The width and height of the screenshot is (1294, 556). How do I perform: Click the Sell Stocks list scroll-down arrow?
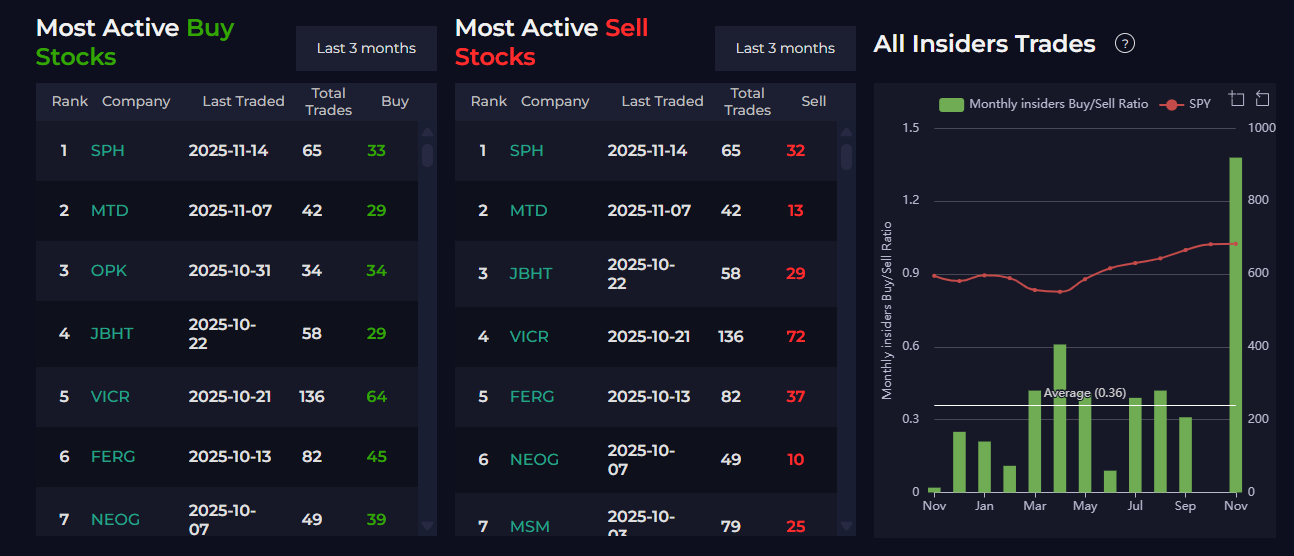[x=846, y=526]
